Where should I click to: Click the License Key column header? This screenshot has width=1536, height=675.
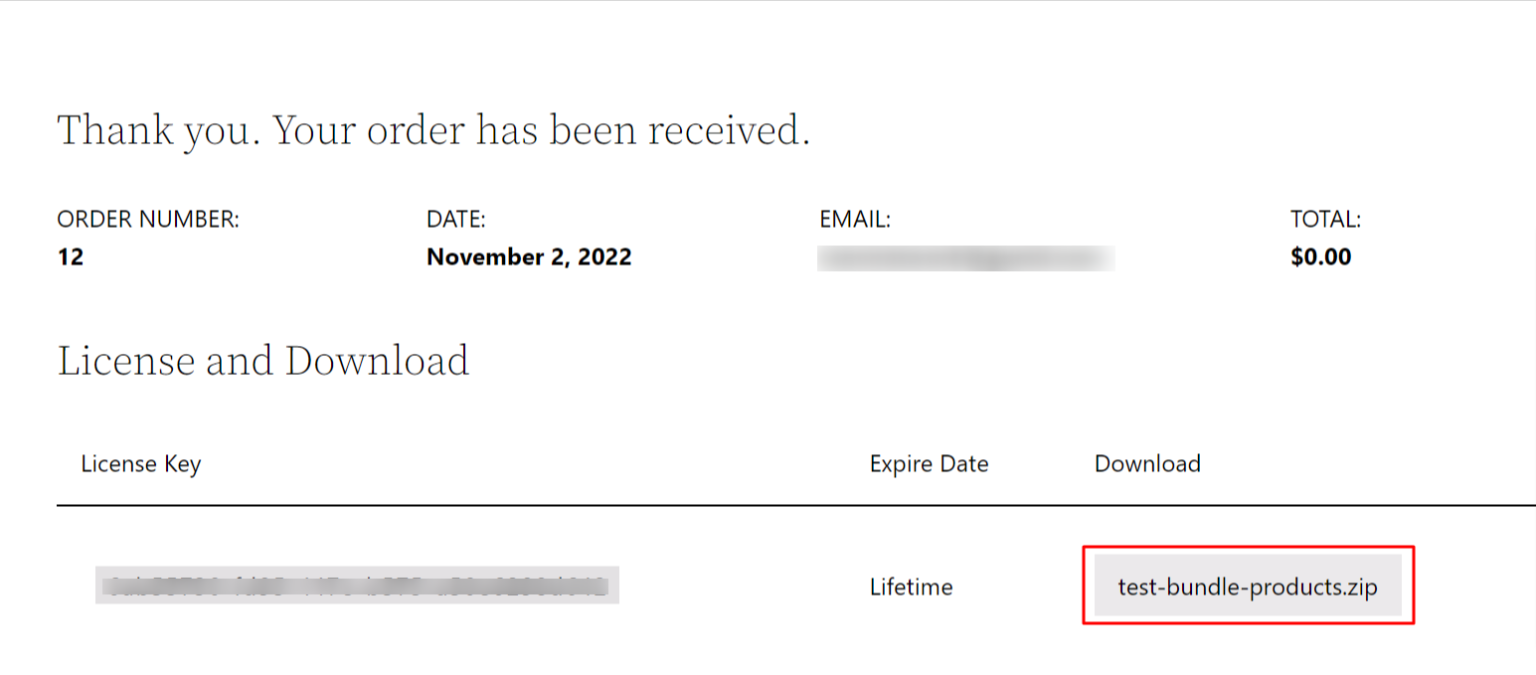tap(141, 464)
